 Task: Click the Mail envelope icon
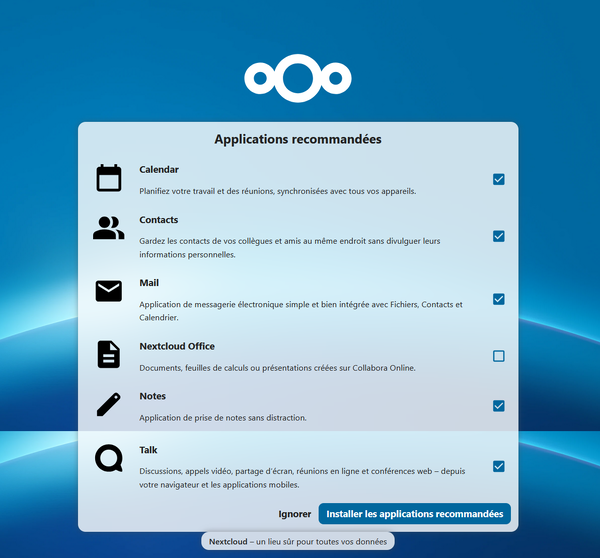[x=109, y=291]
